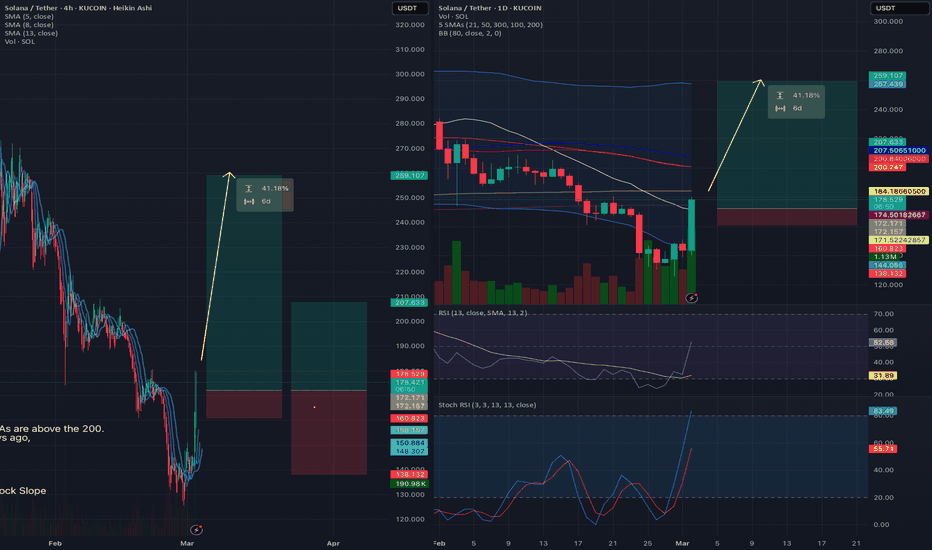This screenshot has width=932, height=550.
Task: Click the 25 date on the 1D time axis
Action: click(647, 543)
